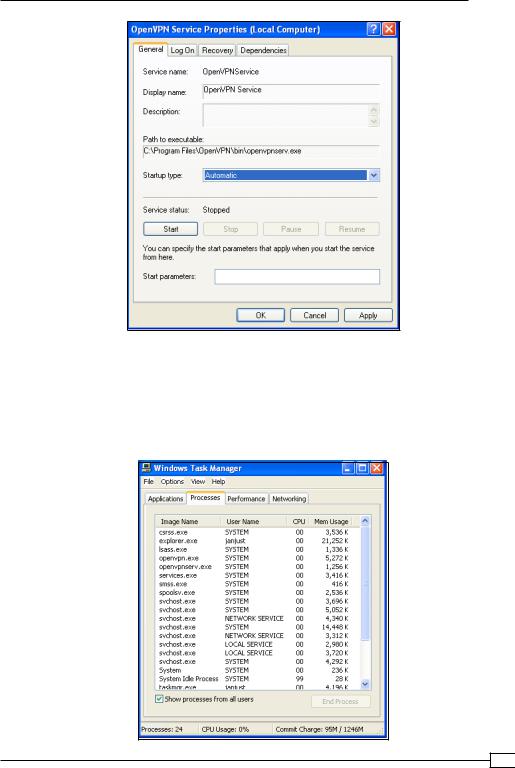Select the csrss.exe process row
The image size is (515, 768).
pyautogui.click(x=257, y=532)
